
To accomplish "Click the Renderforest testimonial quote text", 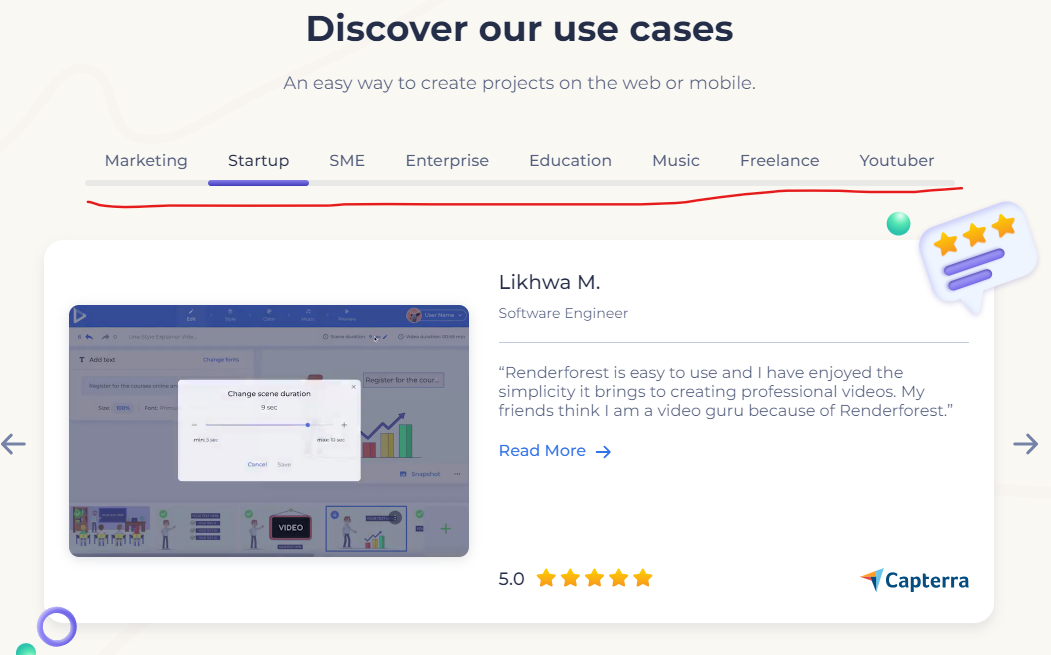I will [725, 392].
